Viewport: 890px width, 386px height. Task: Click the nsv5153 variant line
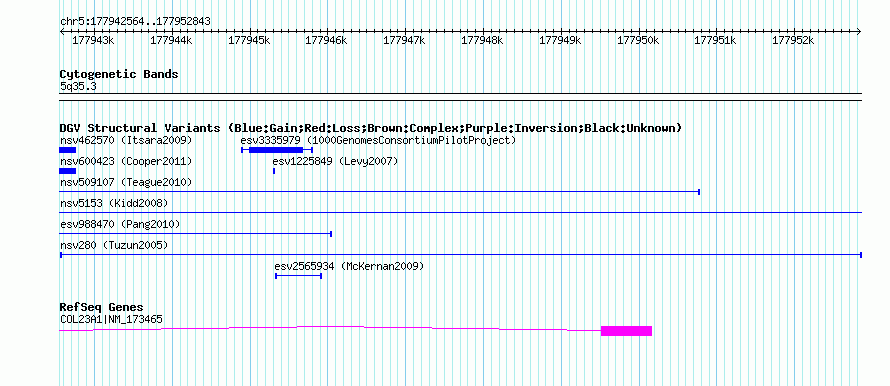point(461,213)
